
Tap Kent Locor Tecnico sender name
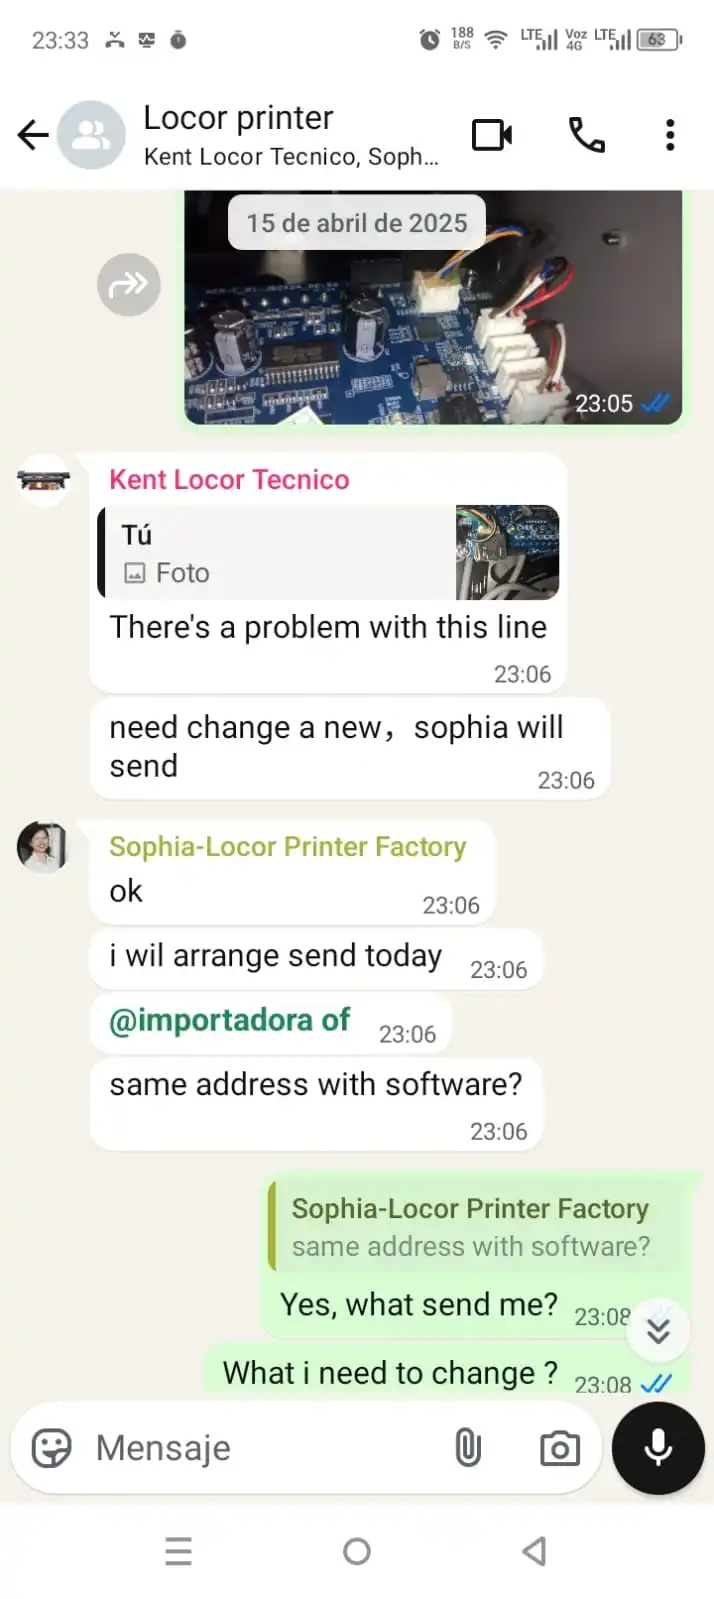pos(229,480)
